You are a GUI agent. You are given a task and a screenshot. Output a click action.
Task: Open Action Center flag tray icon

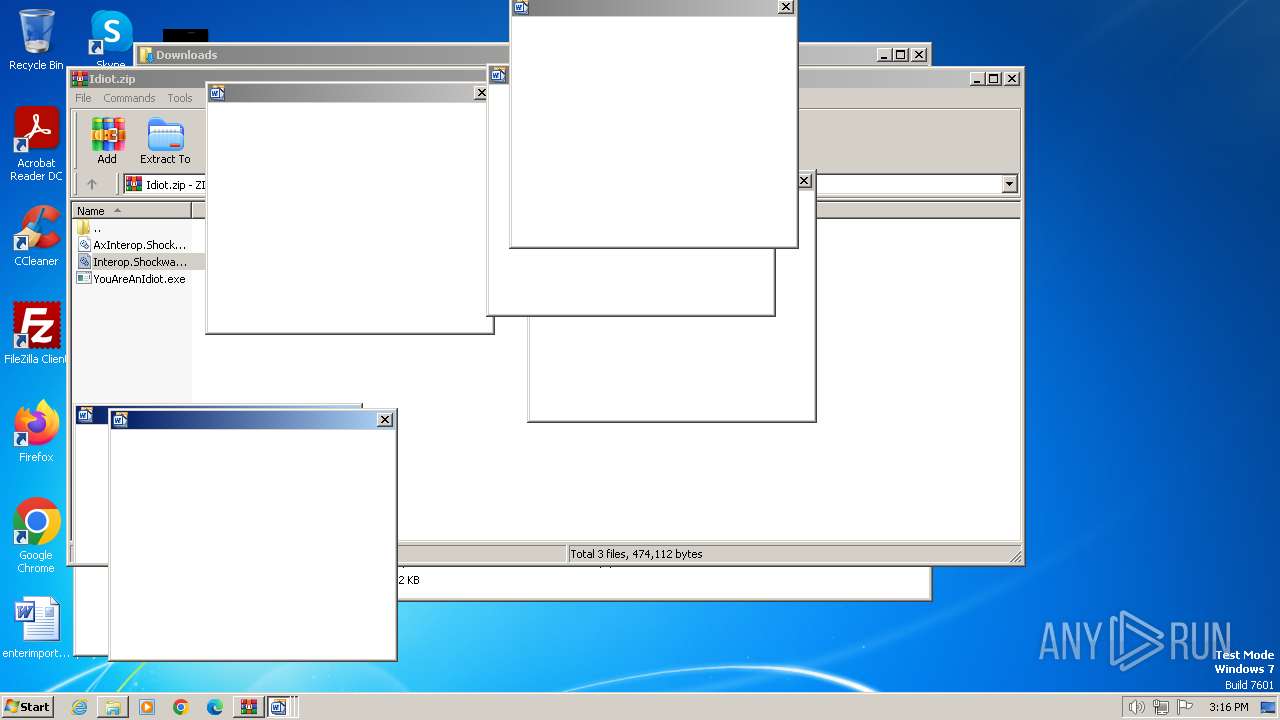[x=1186, y=707]
